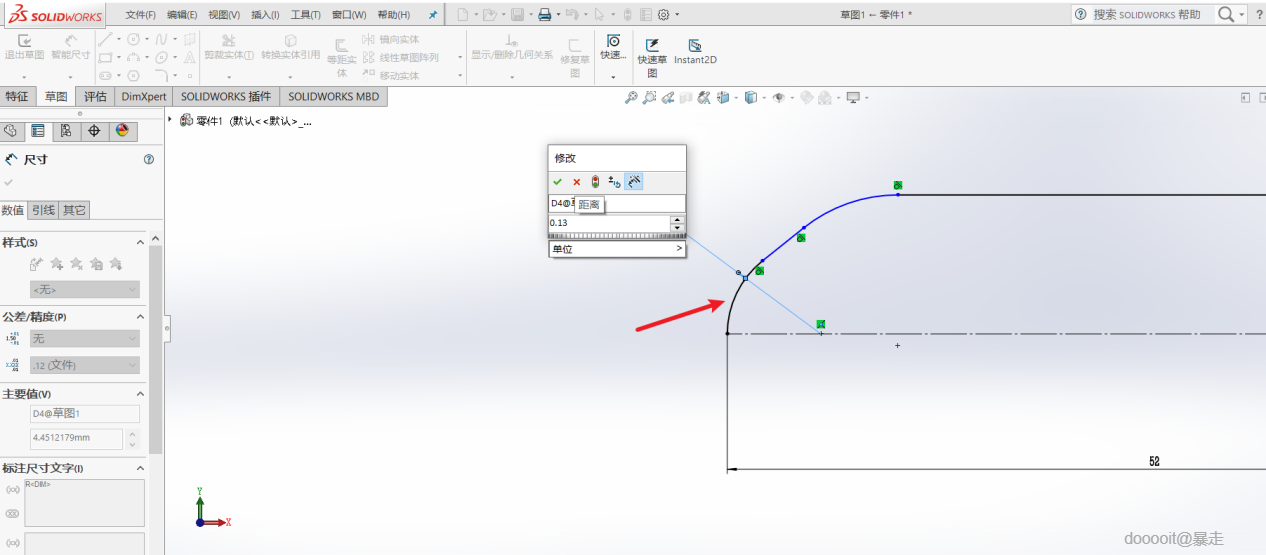Image resolution: width=1266 pixels, height=555 pixels.
Task: Open the FeatureManager design tree panel tab
Action: 11,131
